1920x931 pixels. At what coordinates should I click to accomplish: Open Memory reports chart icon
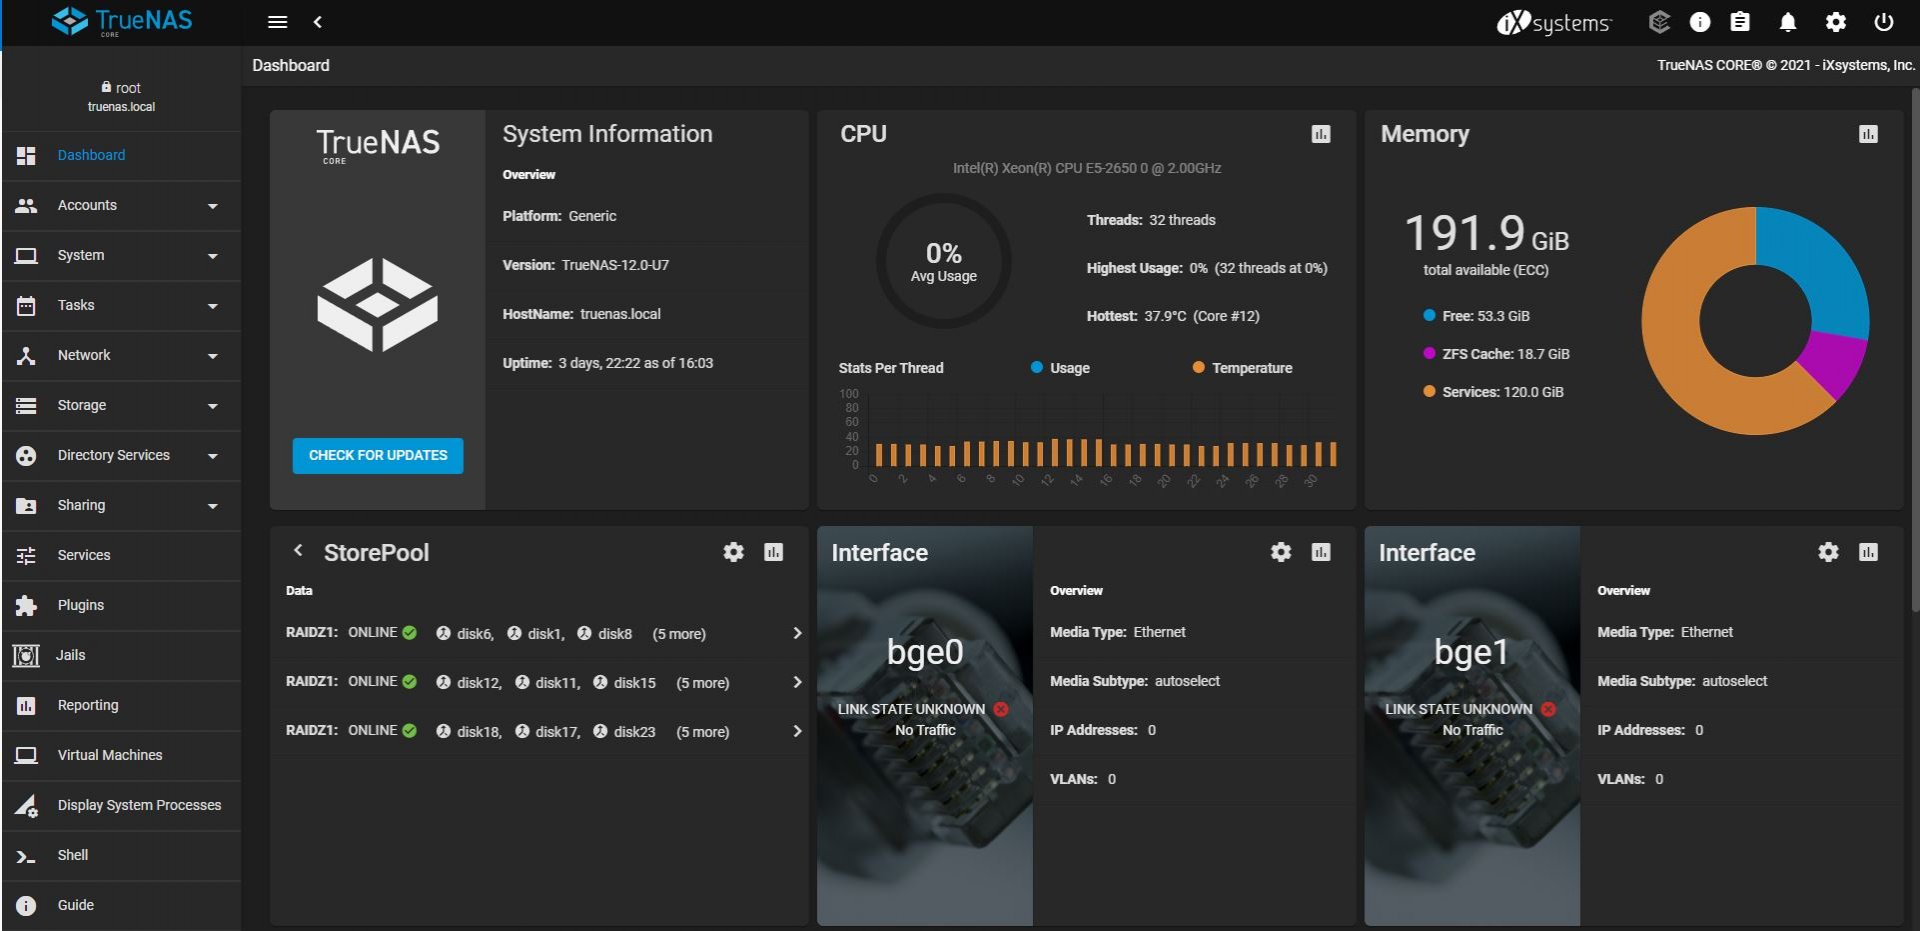1868,134
